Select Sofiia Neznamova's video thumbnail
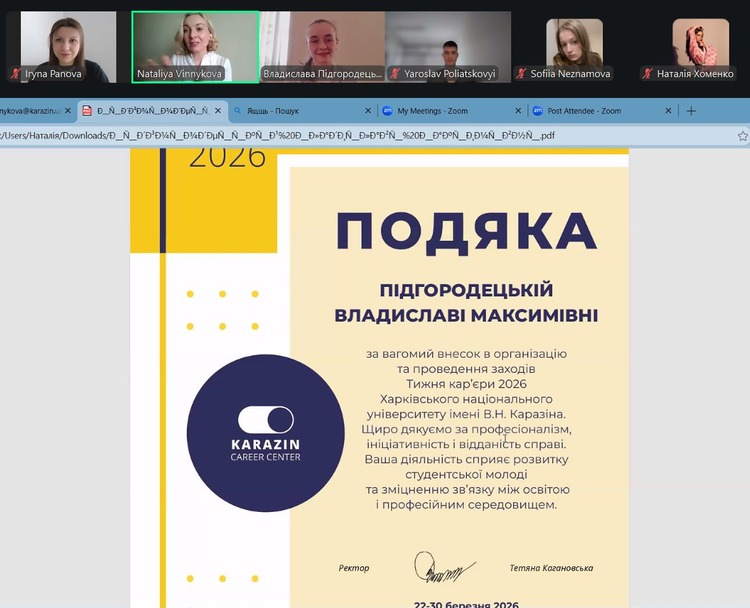The image size is (750, 608). tap(574, 46)
